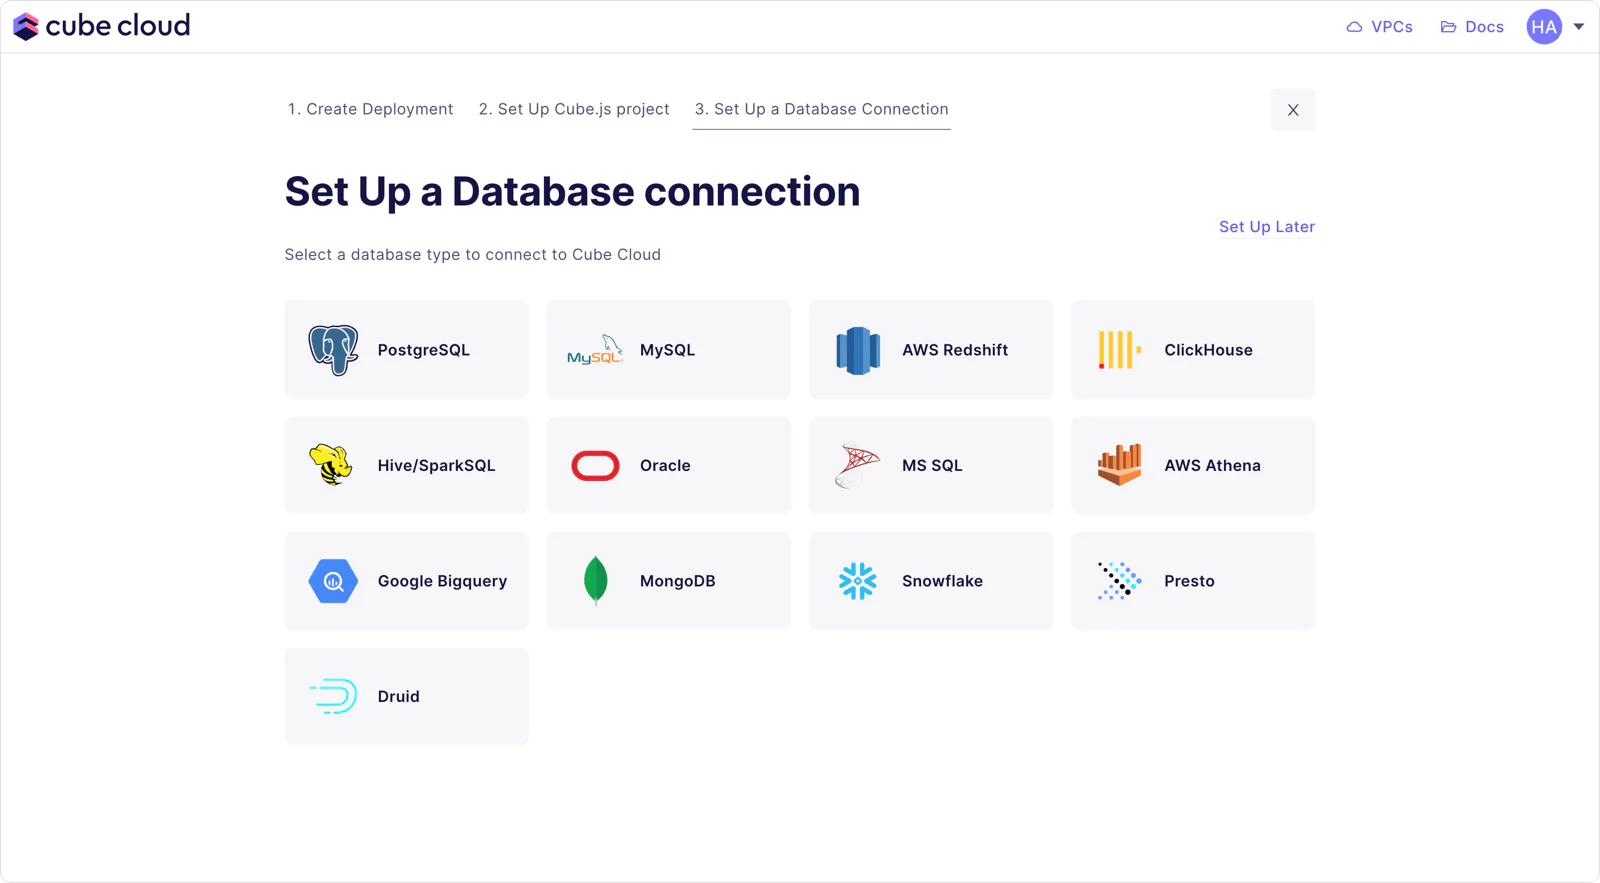Image resolution: width=1600 pixels, height=883 pixels.
Task: Close the setup wizard with X
Action: click(1293, 110)
